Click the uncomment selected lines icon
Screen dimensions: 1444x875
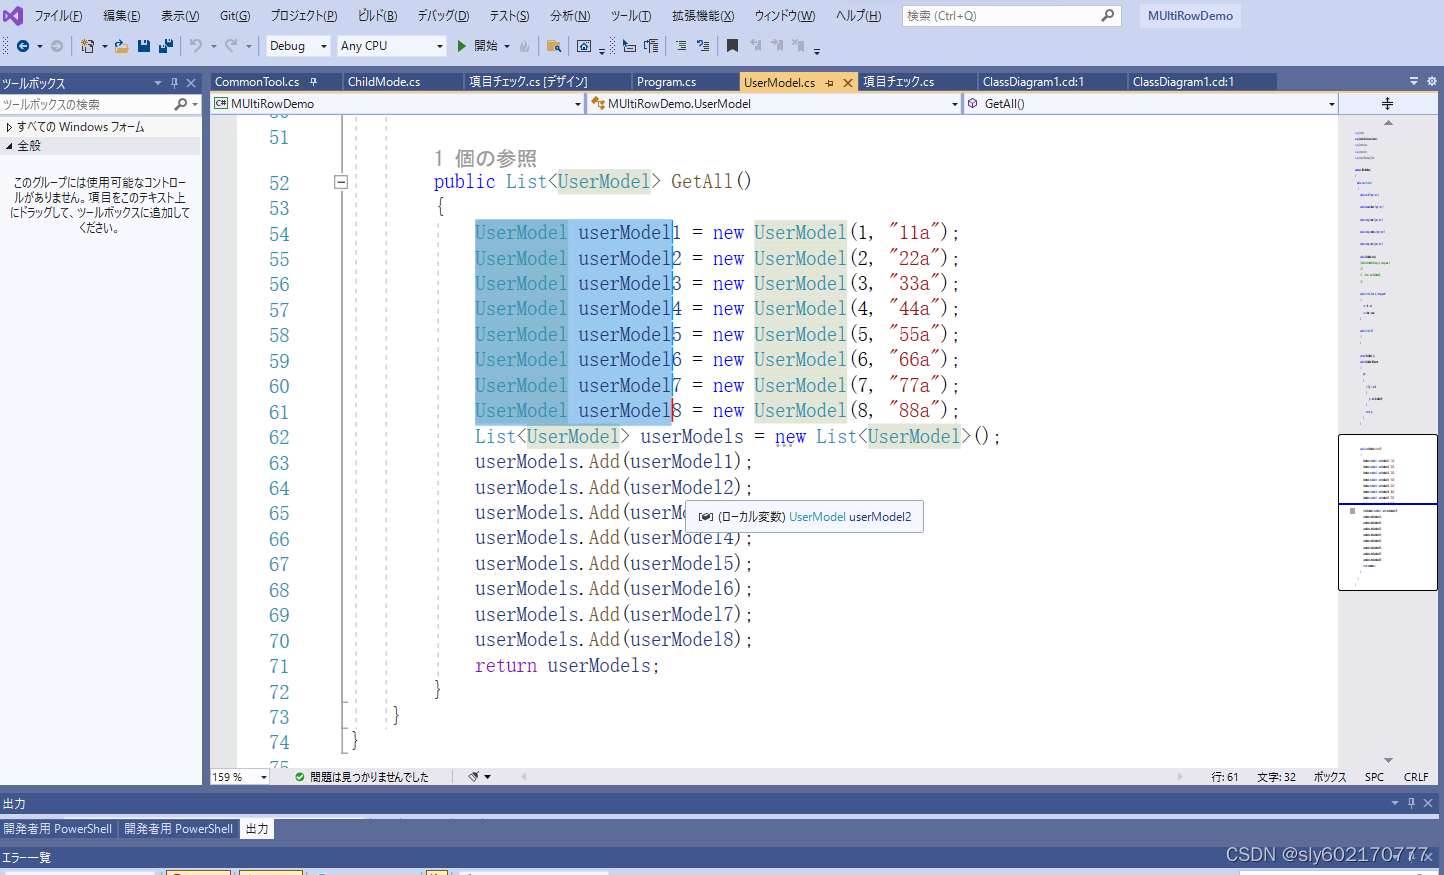(703, 46)
